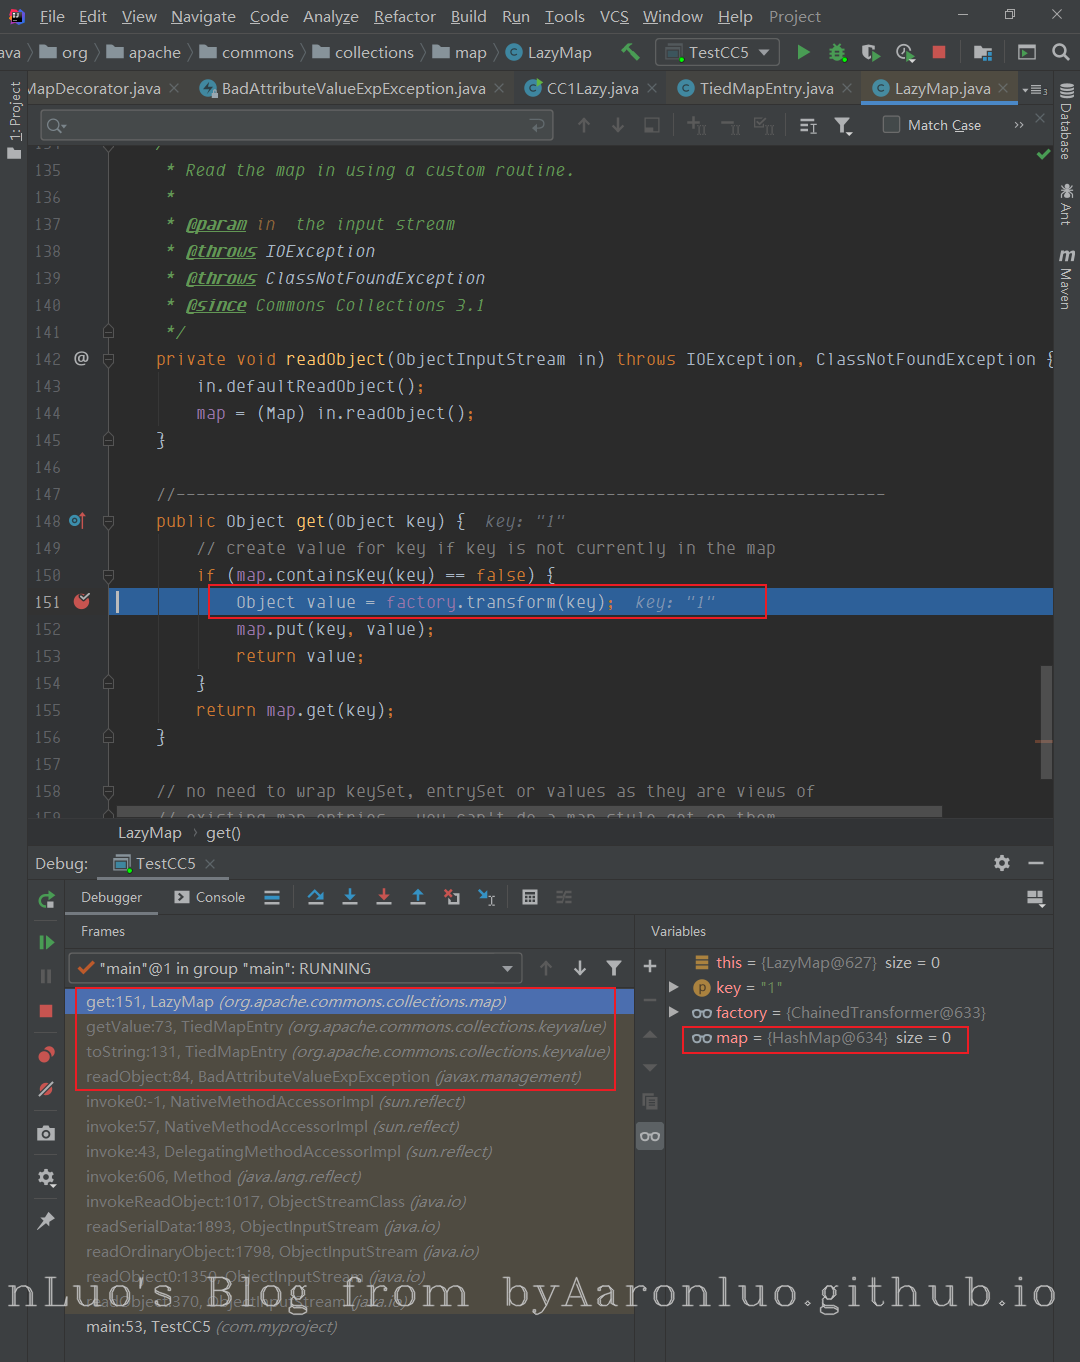
Task: Collapse the code fold marker at line 142
Action: click(x=108, y=359)
